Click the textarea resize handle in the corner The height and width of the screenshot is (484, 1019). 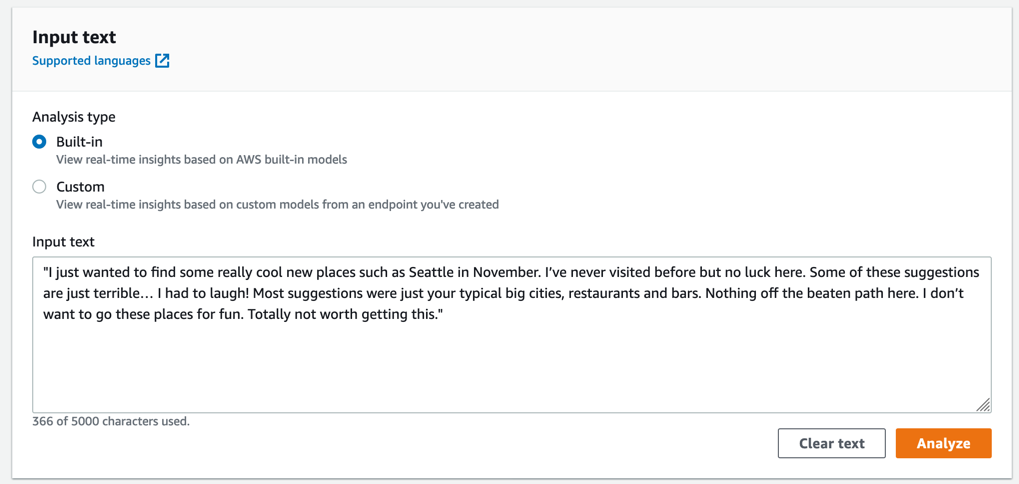(984, 405)
